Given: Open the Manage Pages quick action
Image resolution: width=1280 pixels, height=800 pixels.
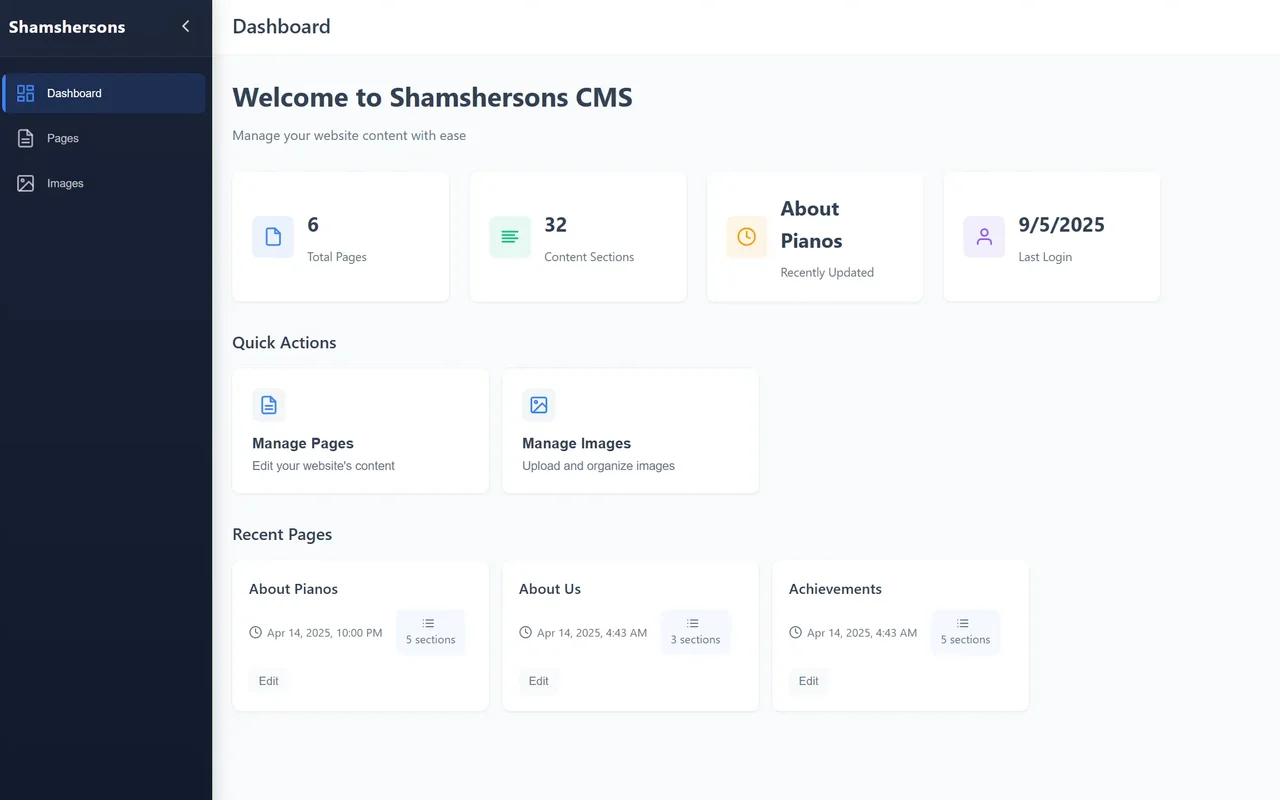Looking at the screenshot, I should [x=360, y=431].
